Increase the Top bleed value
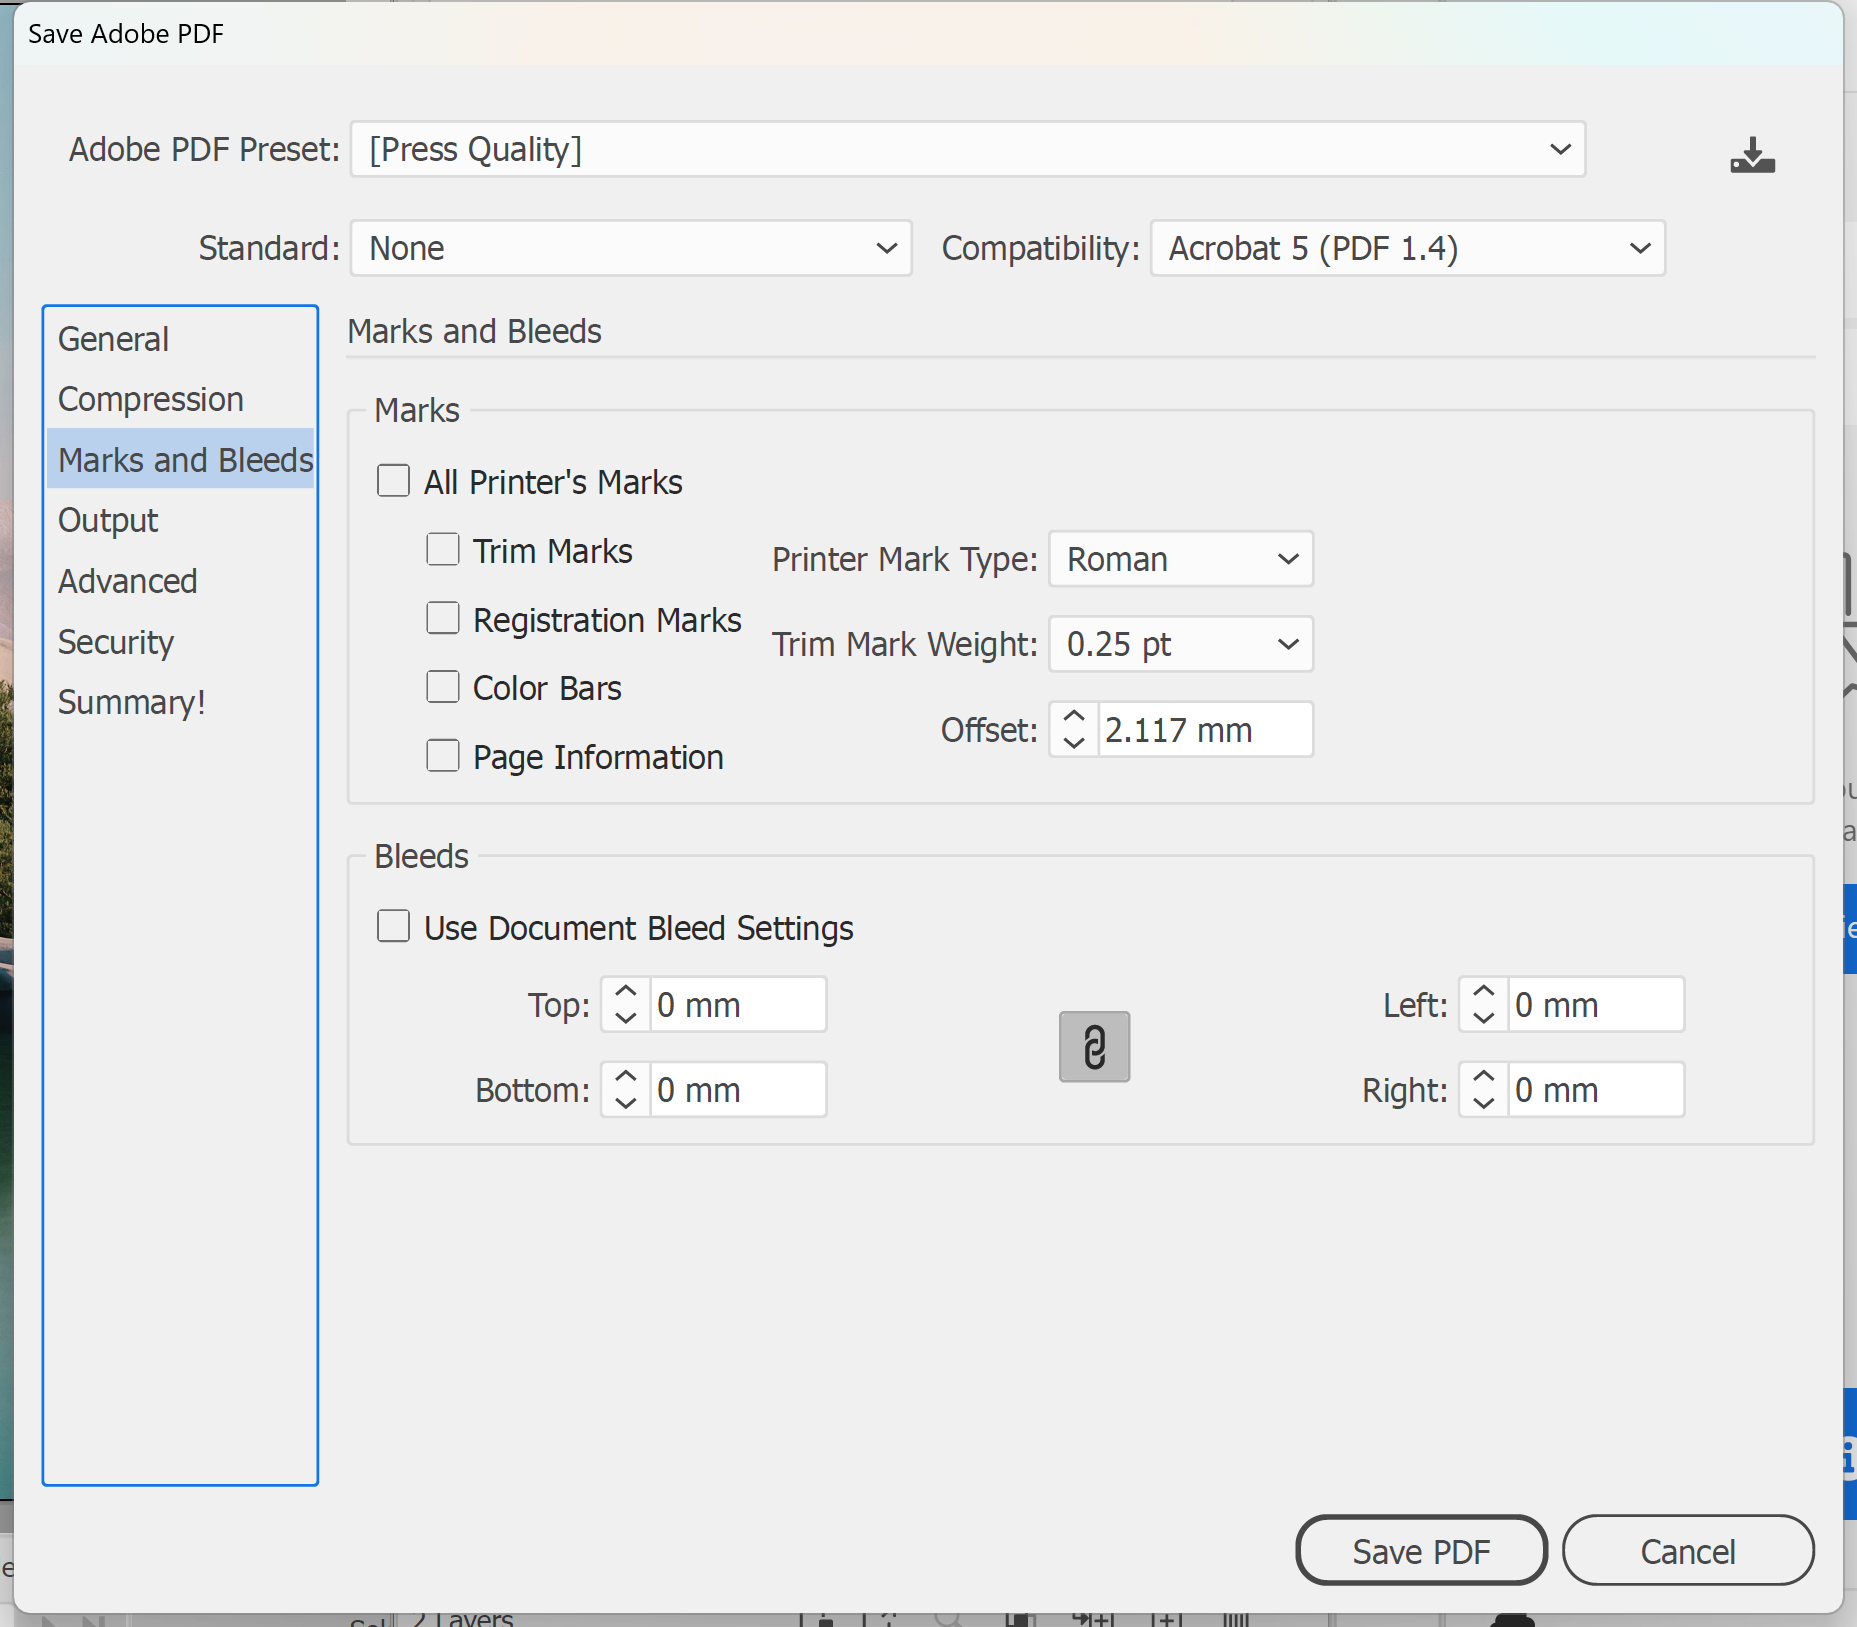Viewport: 1857px width, 1627px height. click(x=626, y=991)
